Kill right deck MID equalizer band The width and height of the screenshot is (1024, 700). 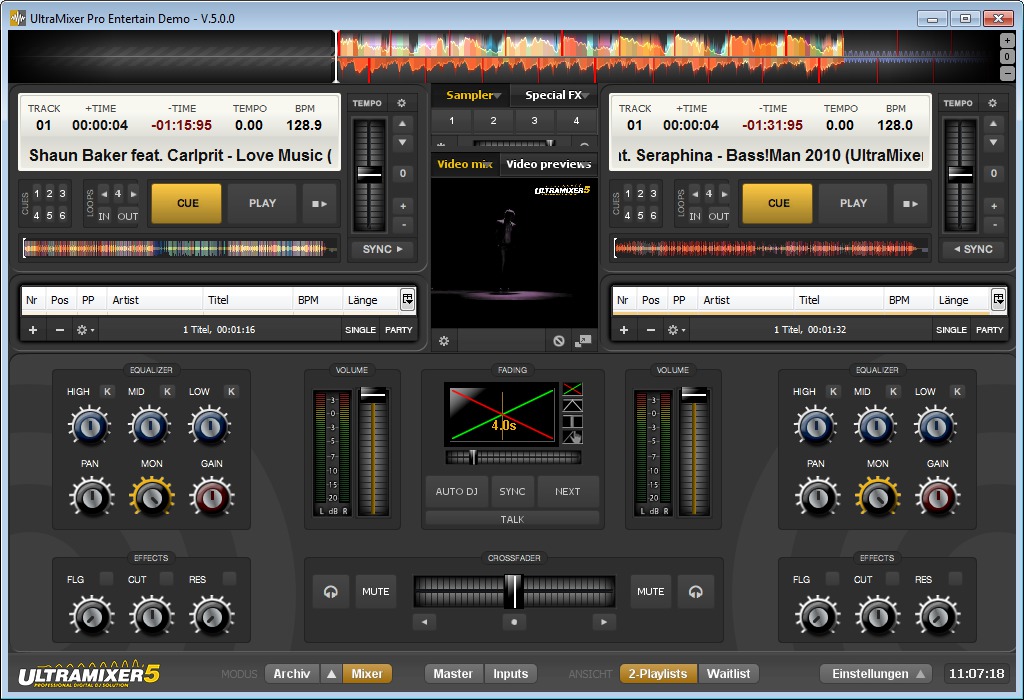tap(893, 391)
